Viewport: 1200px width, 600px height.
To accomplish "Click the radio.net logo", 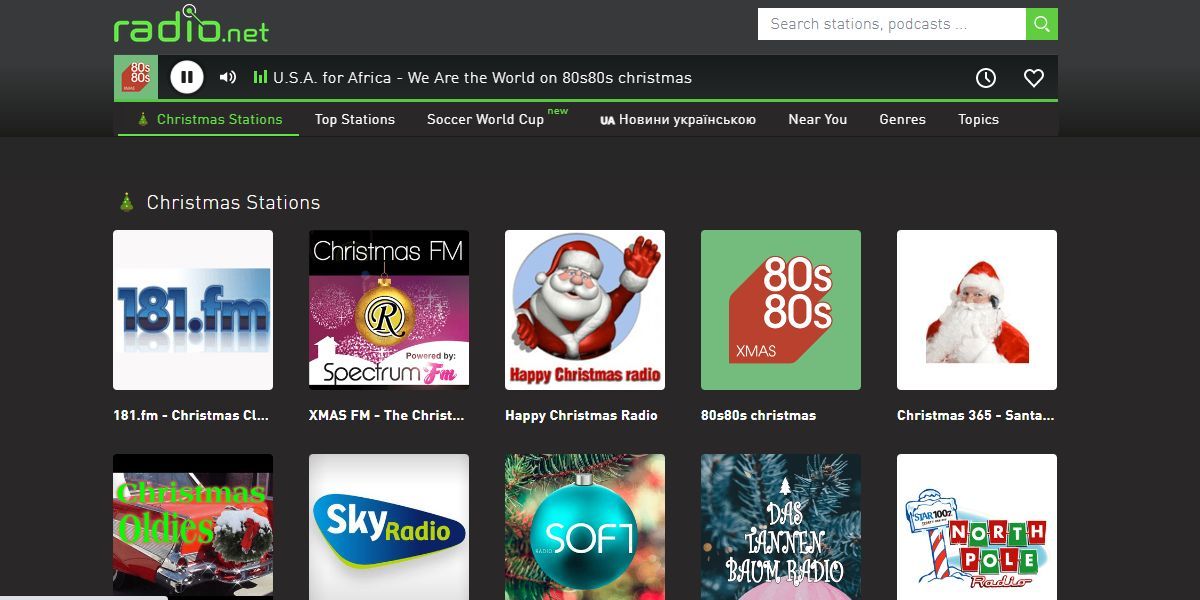I will tap(191, 25).
